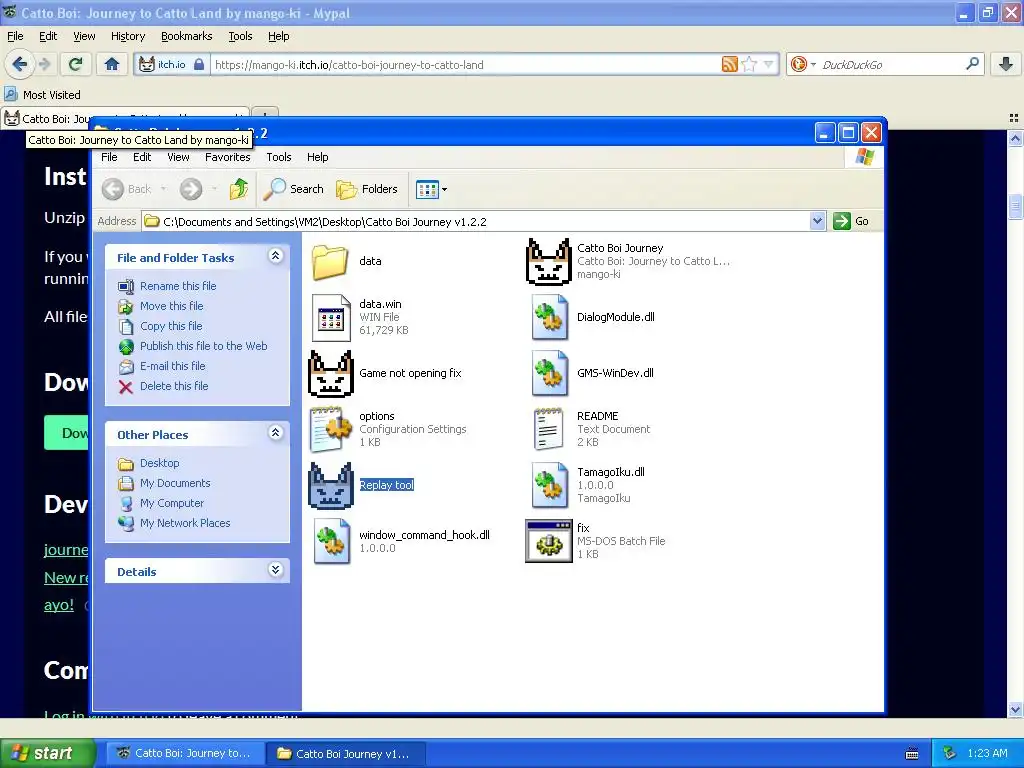1024x768 pixels.
Task: Open the Back history dropdown arrow
Action: point(163,189)
